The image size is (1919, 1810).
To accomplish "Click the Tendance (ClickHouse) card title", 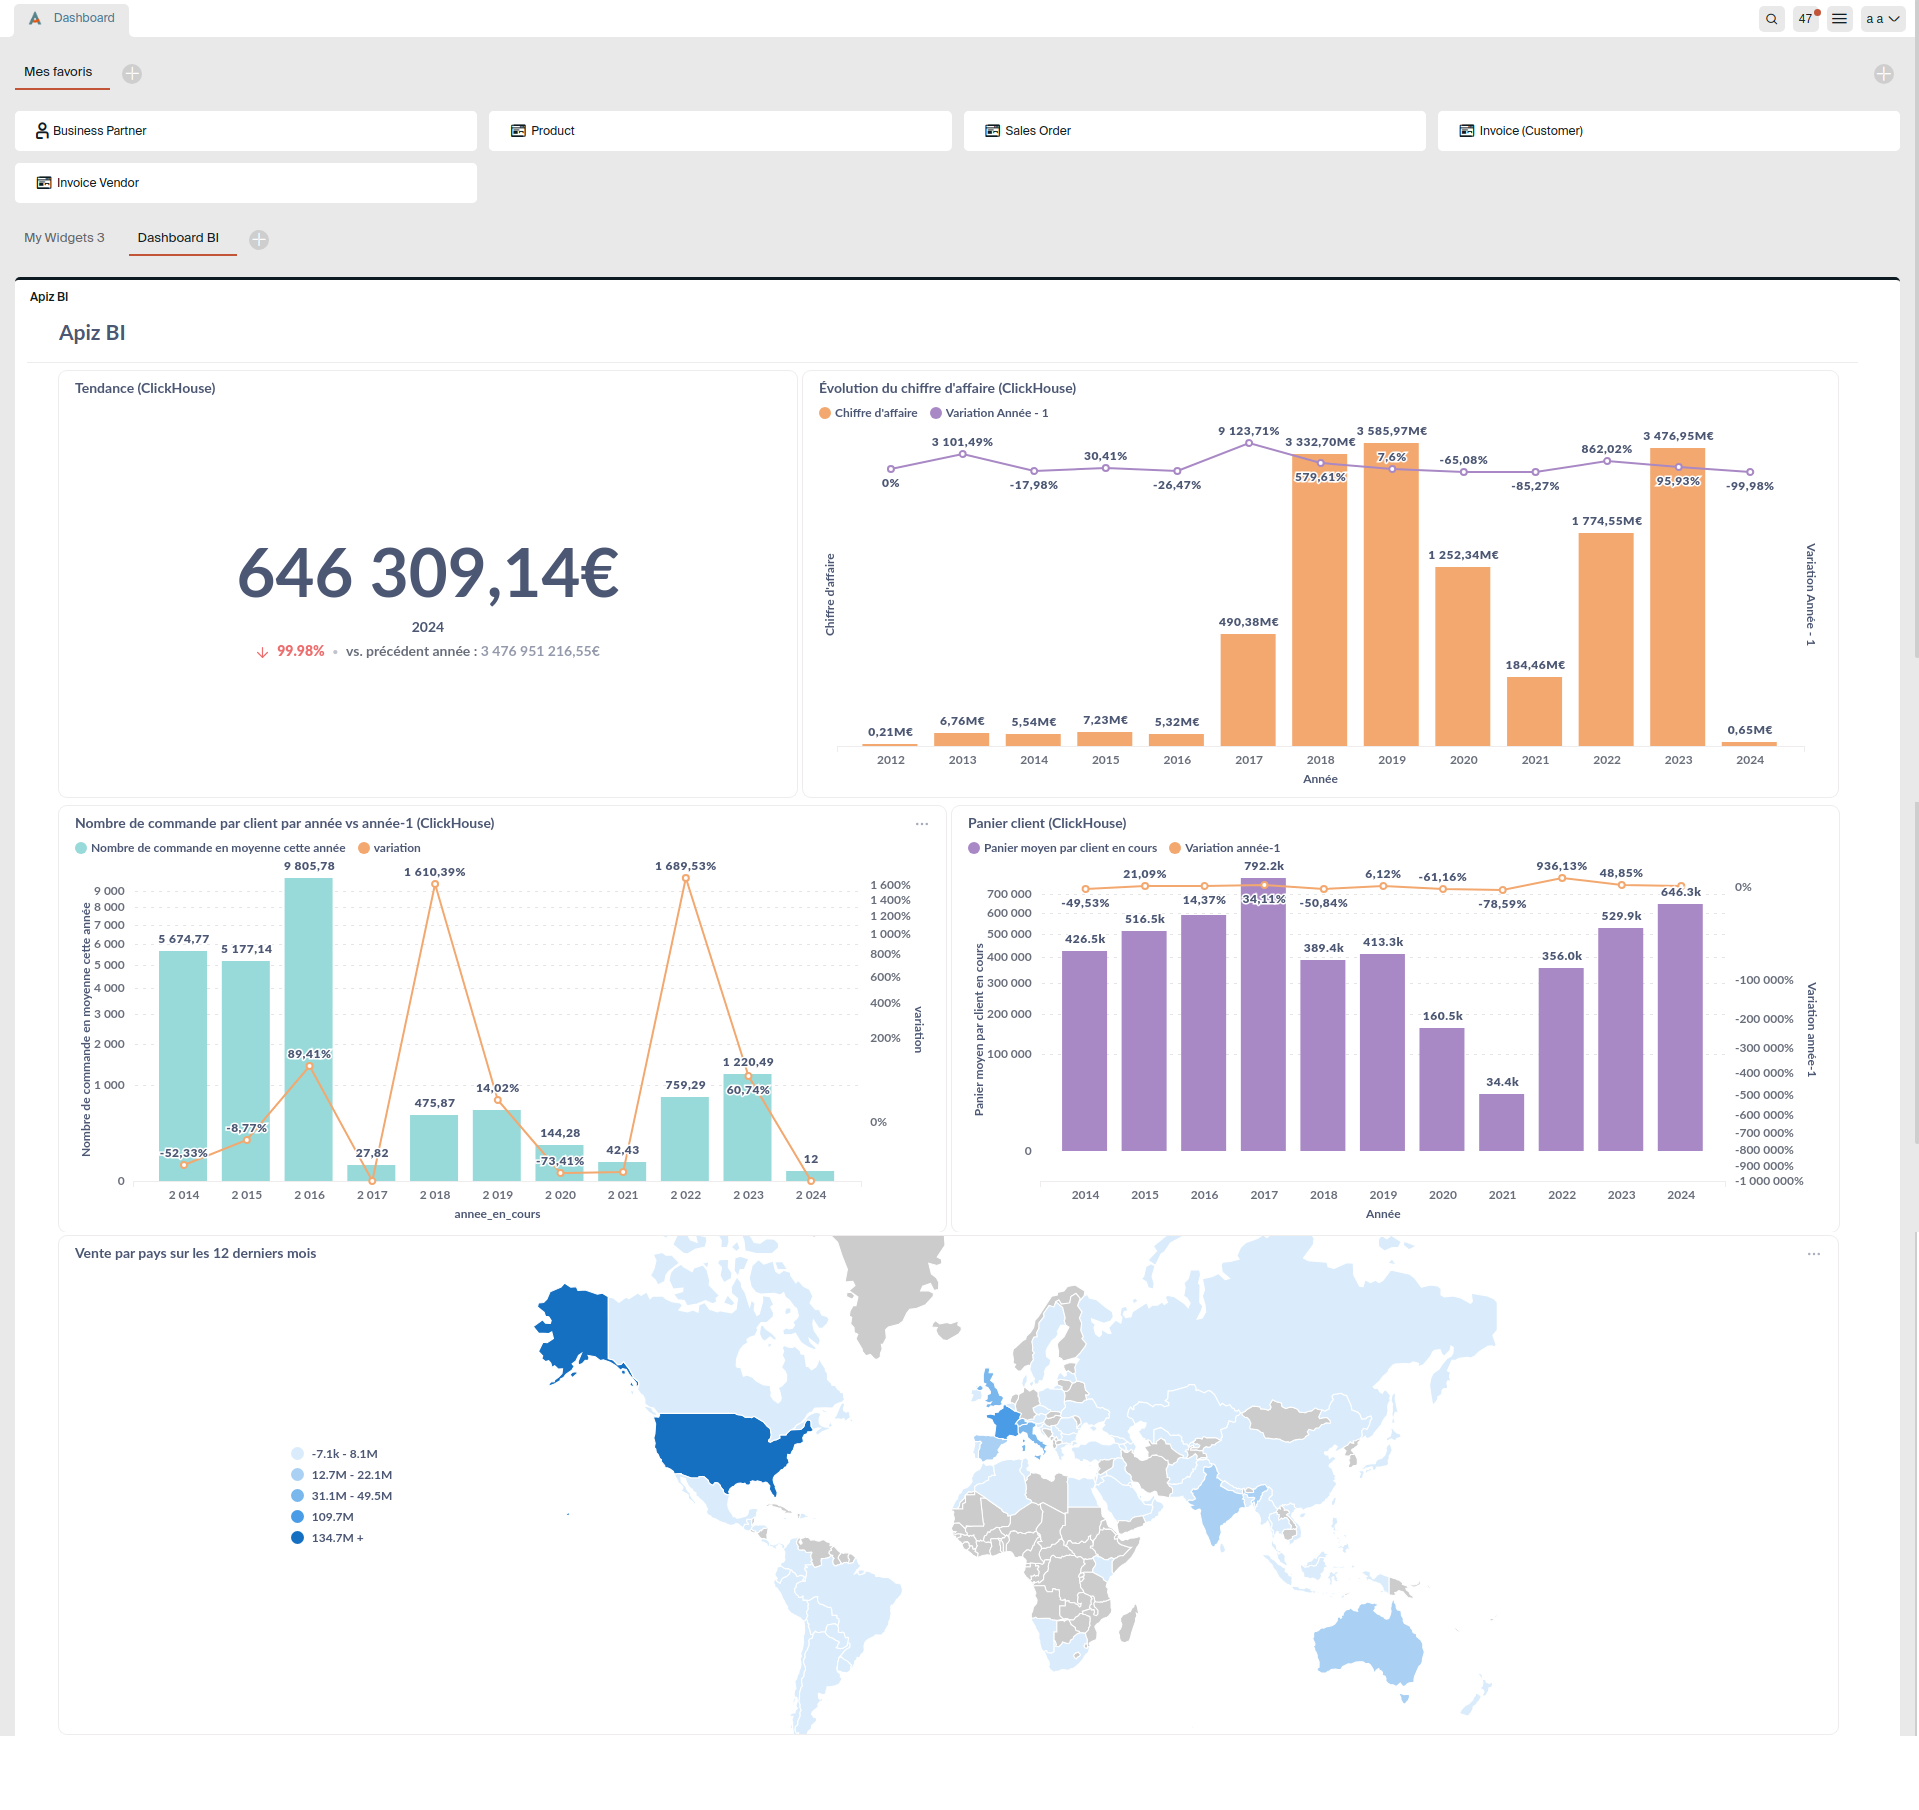I will click(145, 389).
